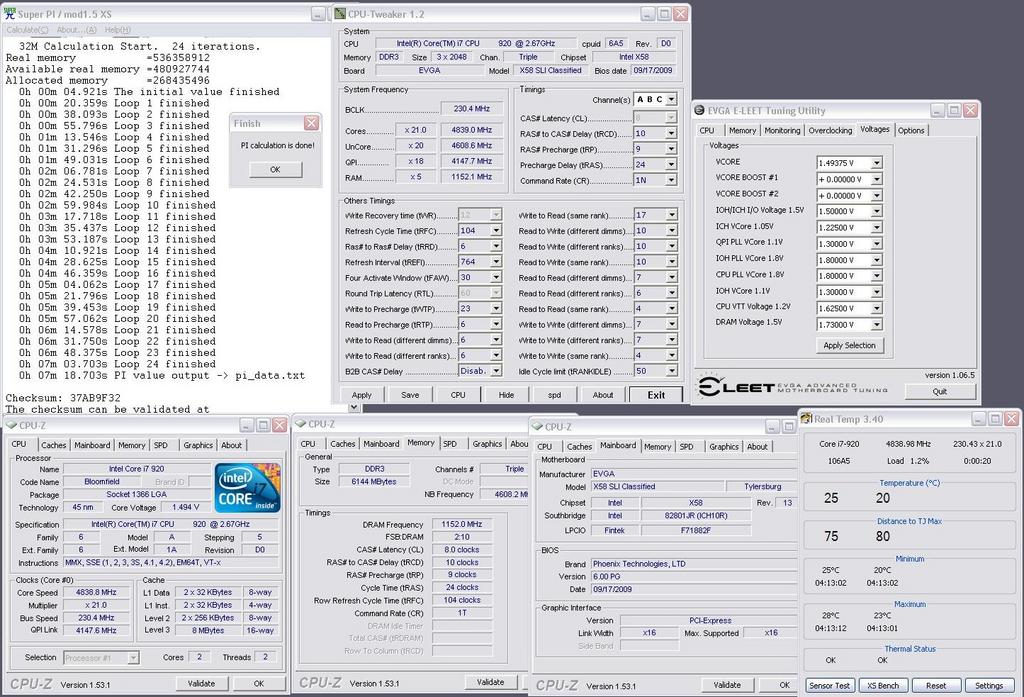Image resolution: width=1024 pixels, height=697 pixels.
Task: Open the Write to Precharge (tWTP) dropdown
Action: [496, 309]
